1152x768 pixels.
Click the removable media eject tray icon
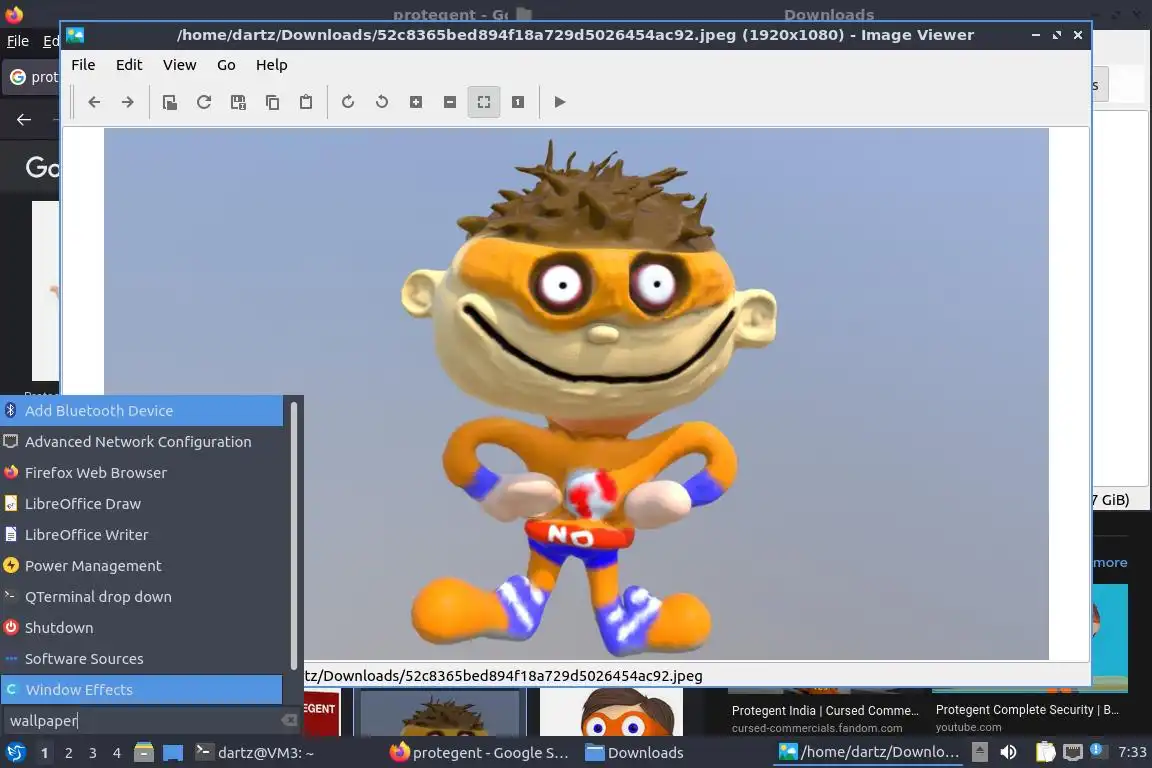980,752
